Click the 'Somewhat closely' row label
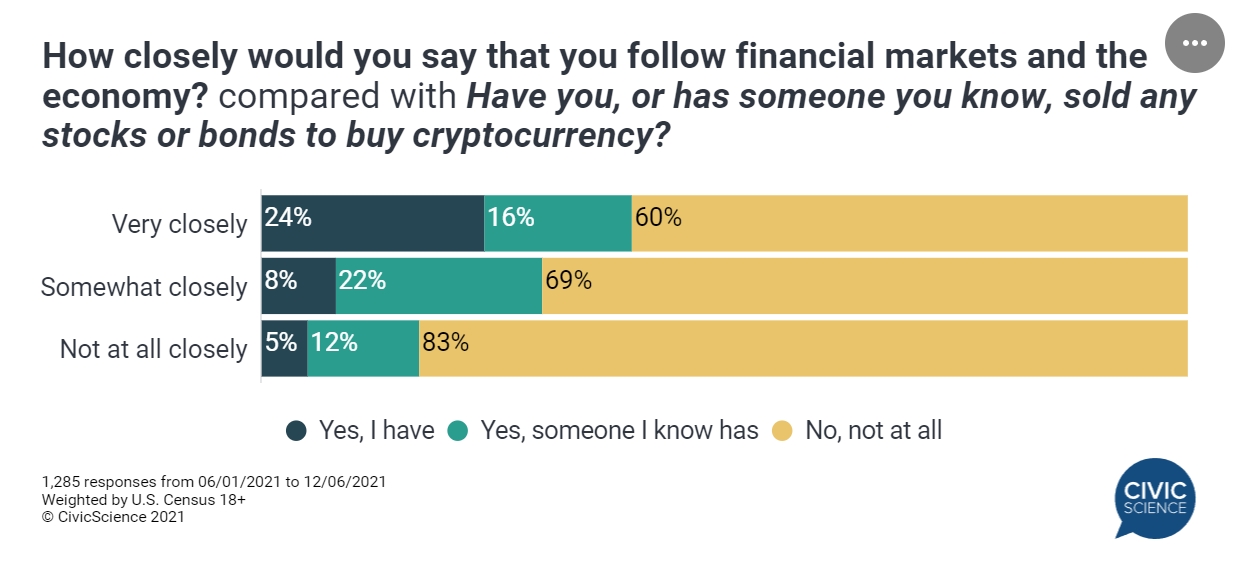Image resolution: width=1245 pixels, height=567 pixels. point(144,287)
